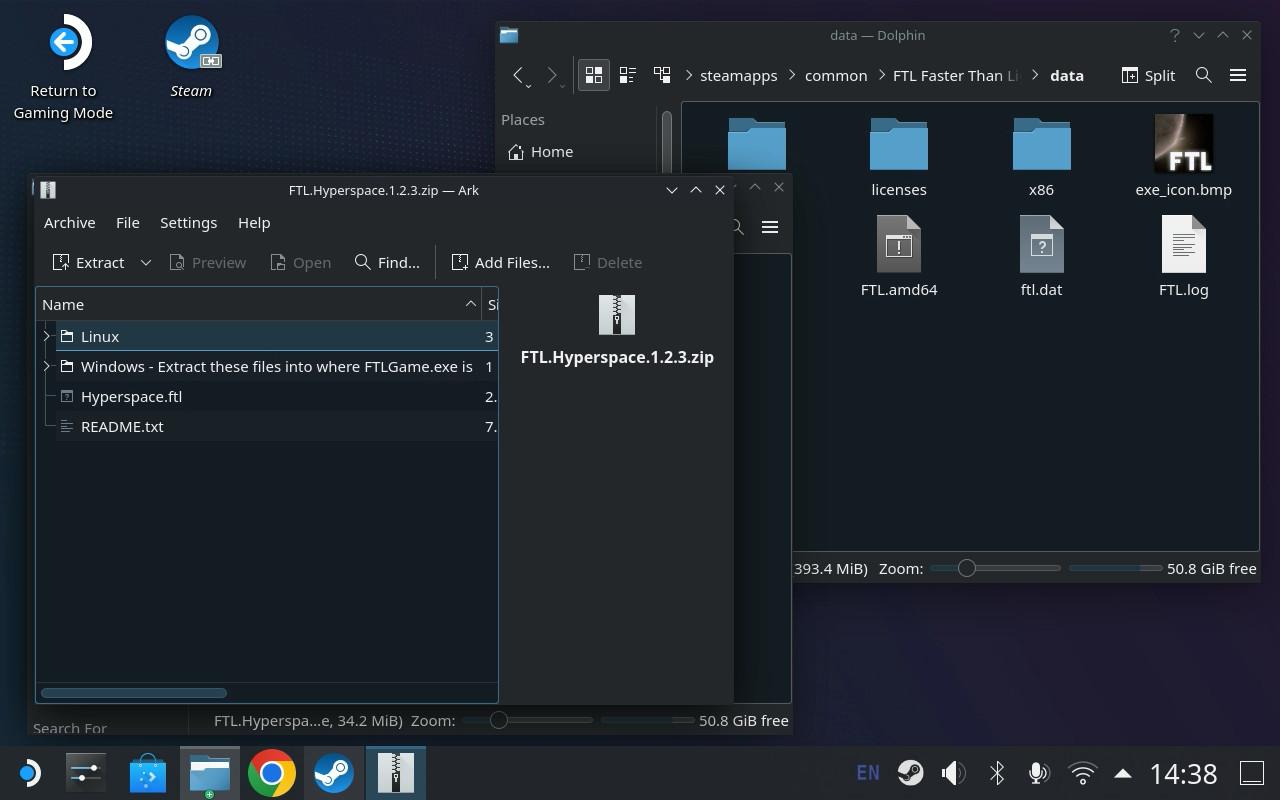Open Bluetooth settings in tray
1280x800 pixels.
pos(996,773)
